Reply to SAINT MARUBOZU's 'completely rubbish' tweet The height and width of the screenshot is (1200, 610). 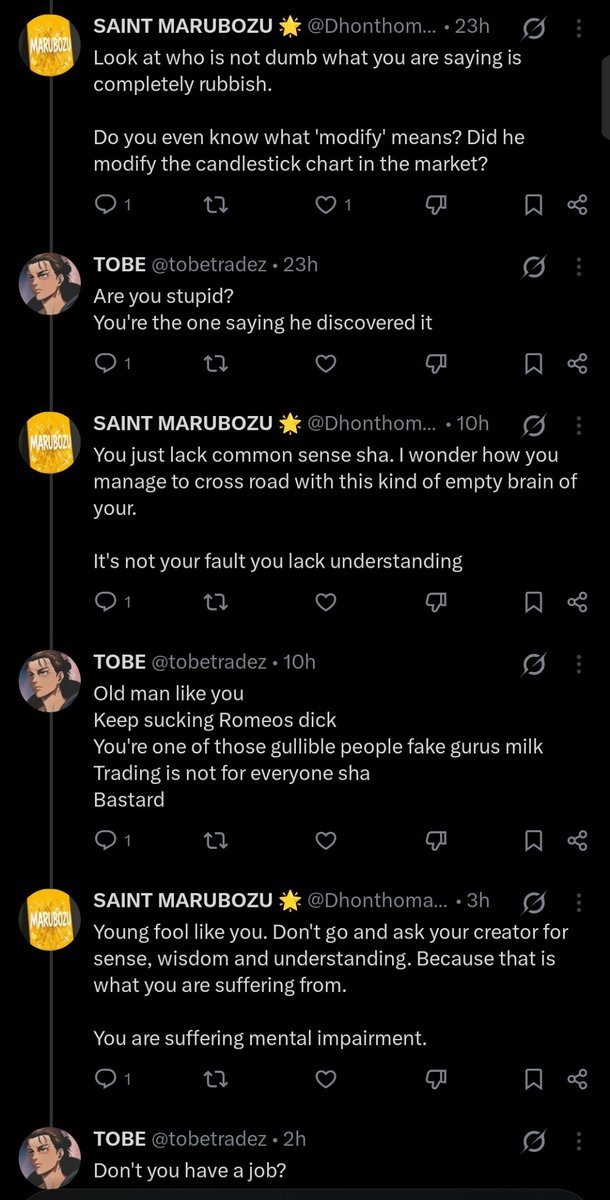click(113, 205)
